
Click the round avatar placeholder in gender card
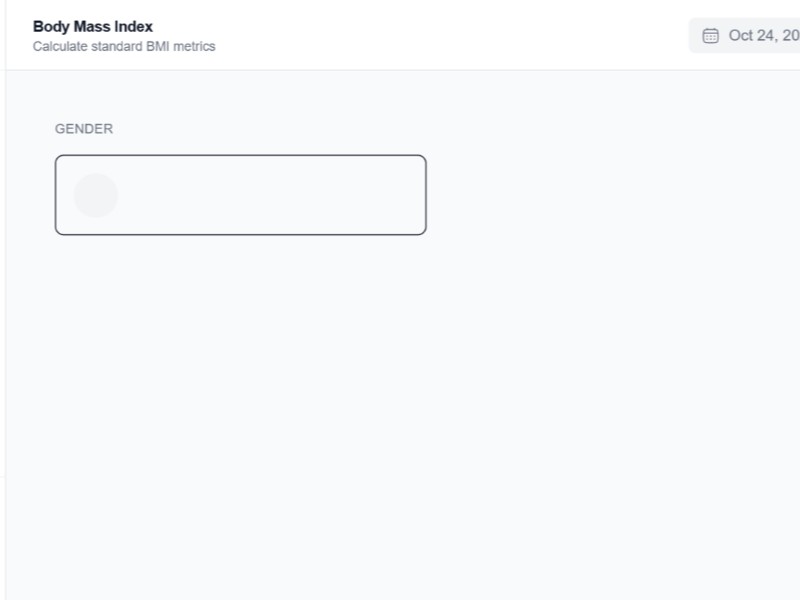(96, 195)
